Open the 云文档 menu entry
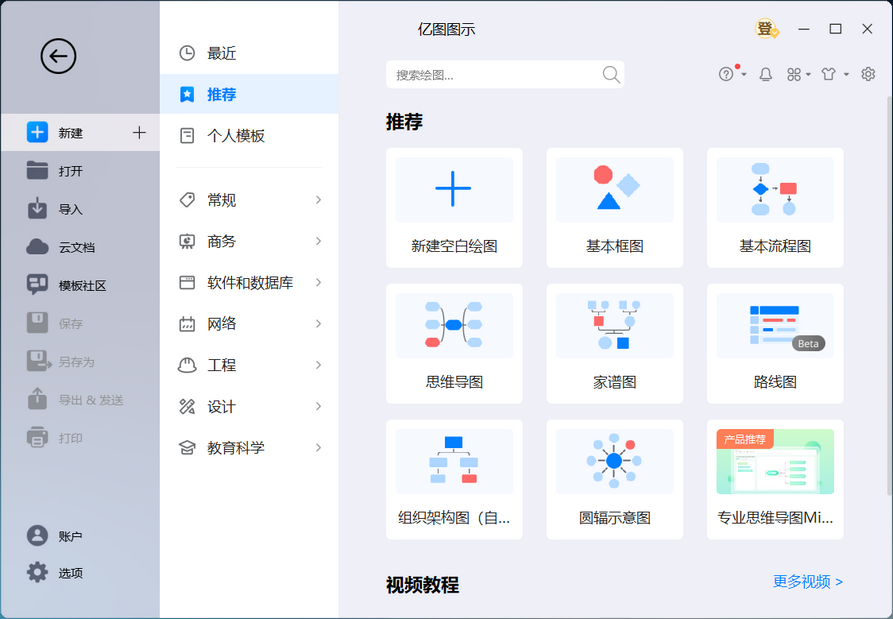 coord(80,247)
